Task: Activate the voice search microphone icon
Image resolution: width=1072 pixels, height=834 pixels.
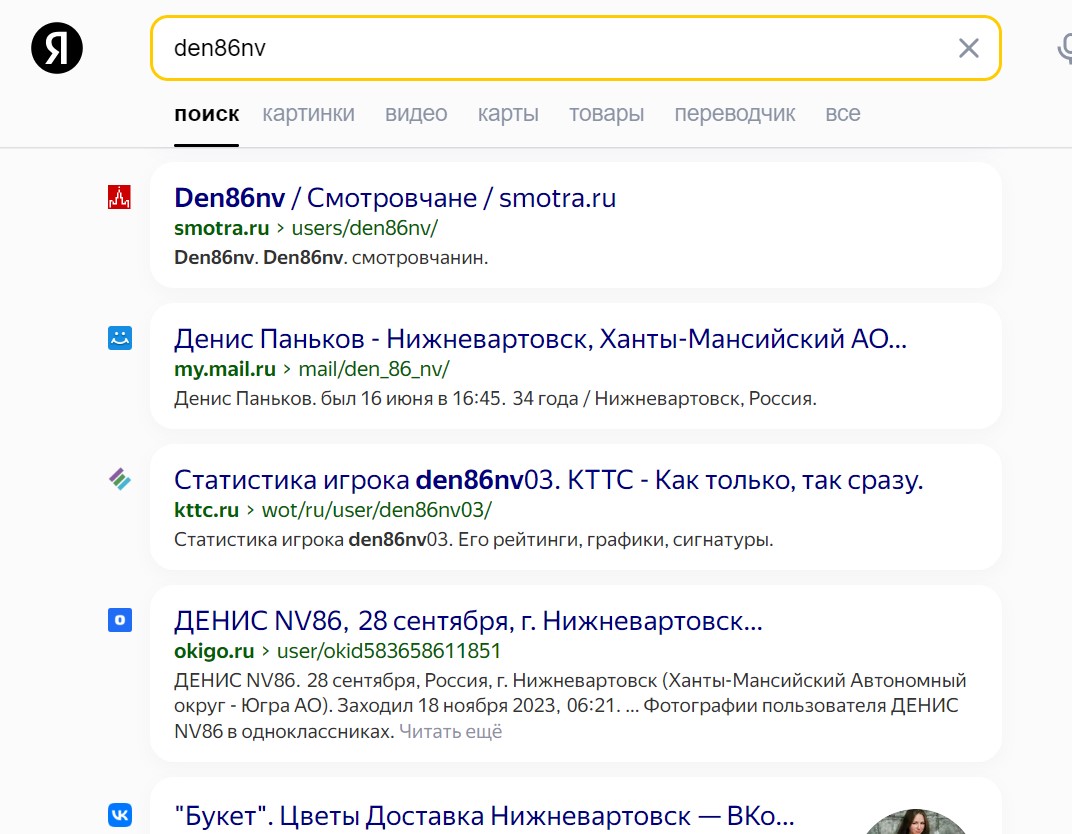Action: [x=1065, y=48]
